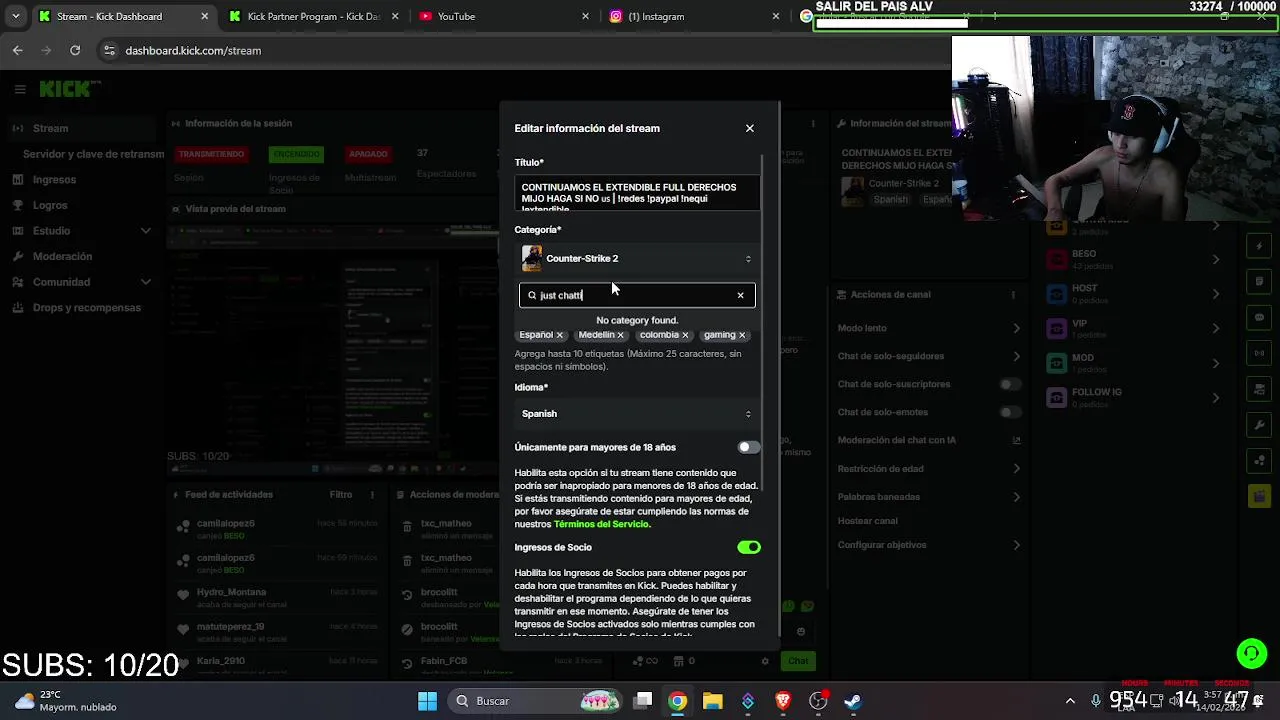This screenshot has width=1280, height=720.
Task: Toggle the Ingresos de Socio switch
Action: coord(748,547)
